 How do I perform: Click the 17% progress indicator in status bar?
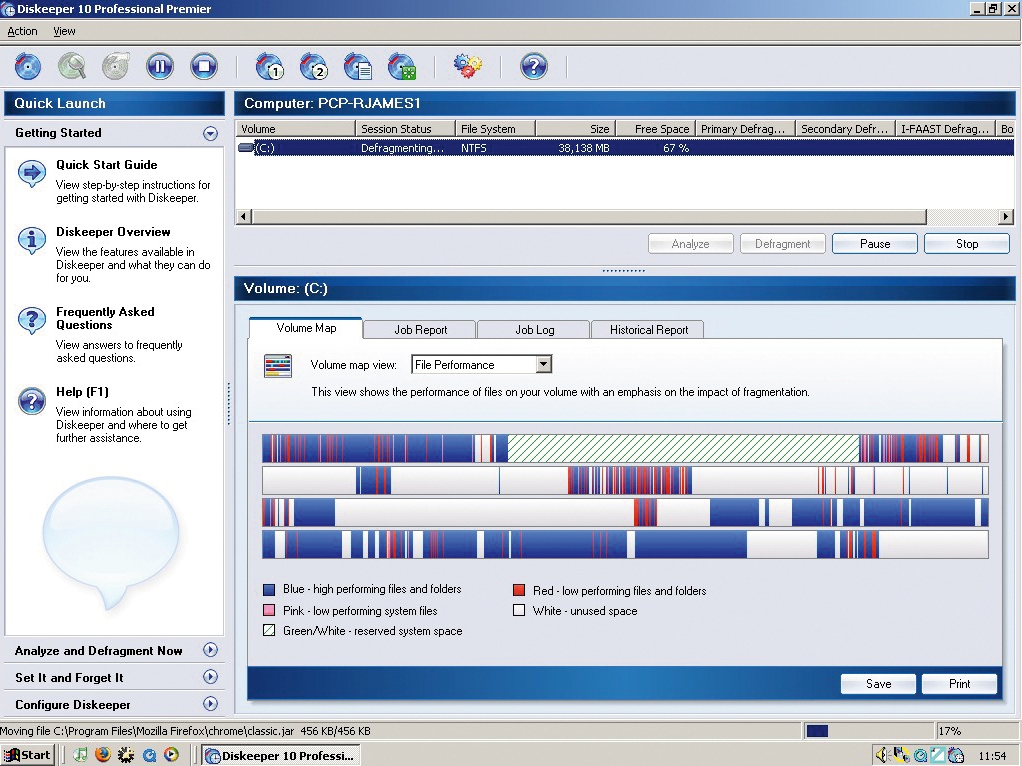[x=949, y=731]
